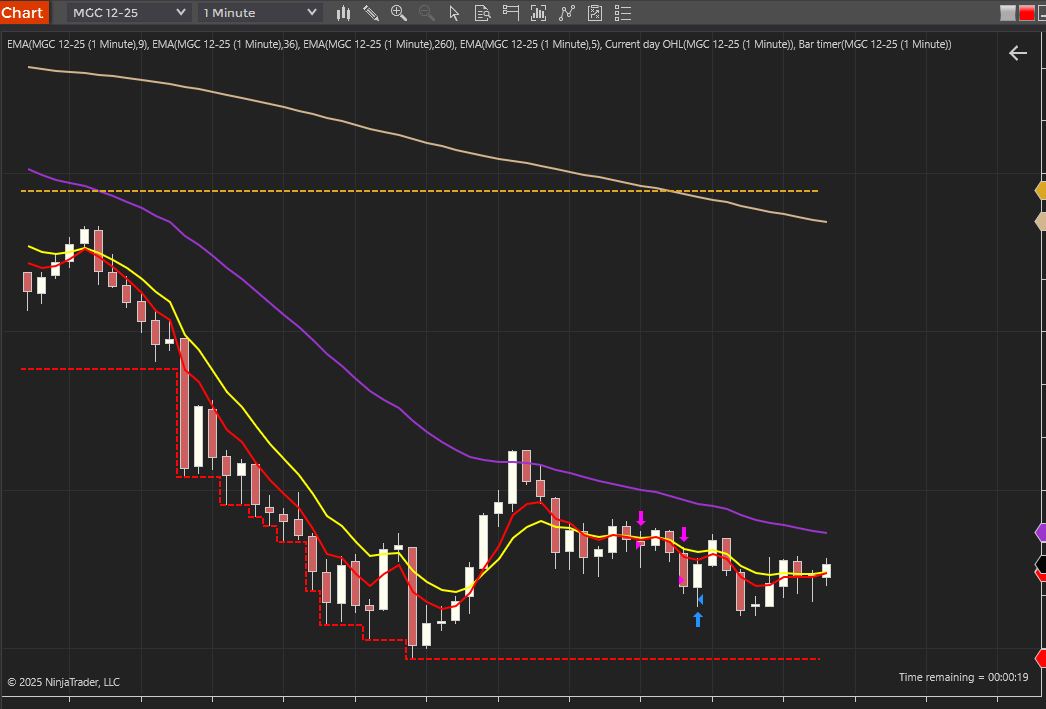Toggle the Chart Trader panel icon
This screenshot has width=1046, height=709.
(511, 13)
